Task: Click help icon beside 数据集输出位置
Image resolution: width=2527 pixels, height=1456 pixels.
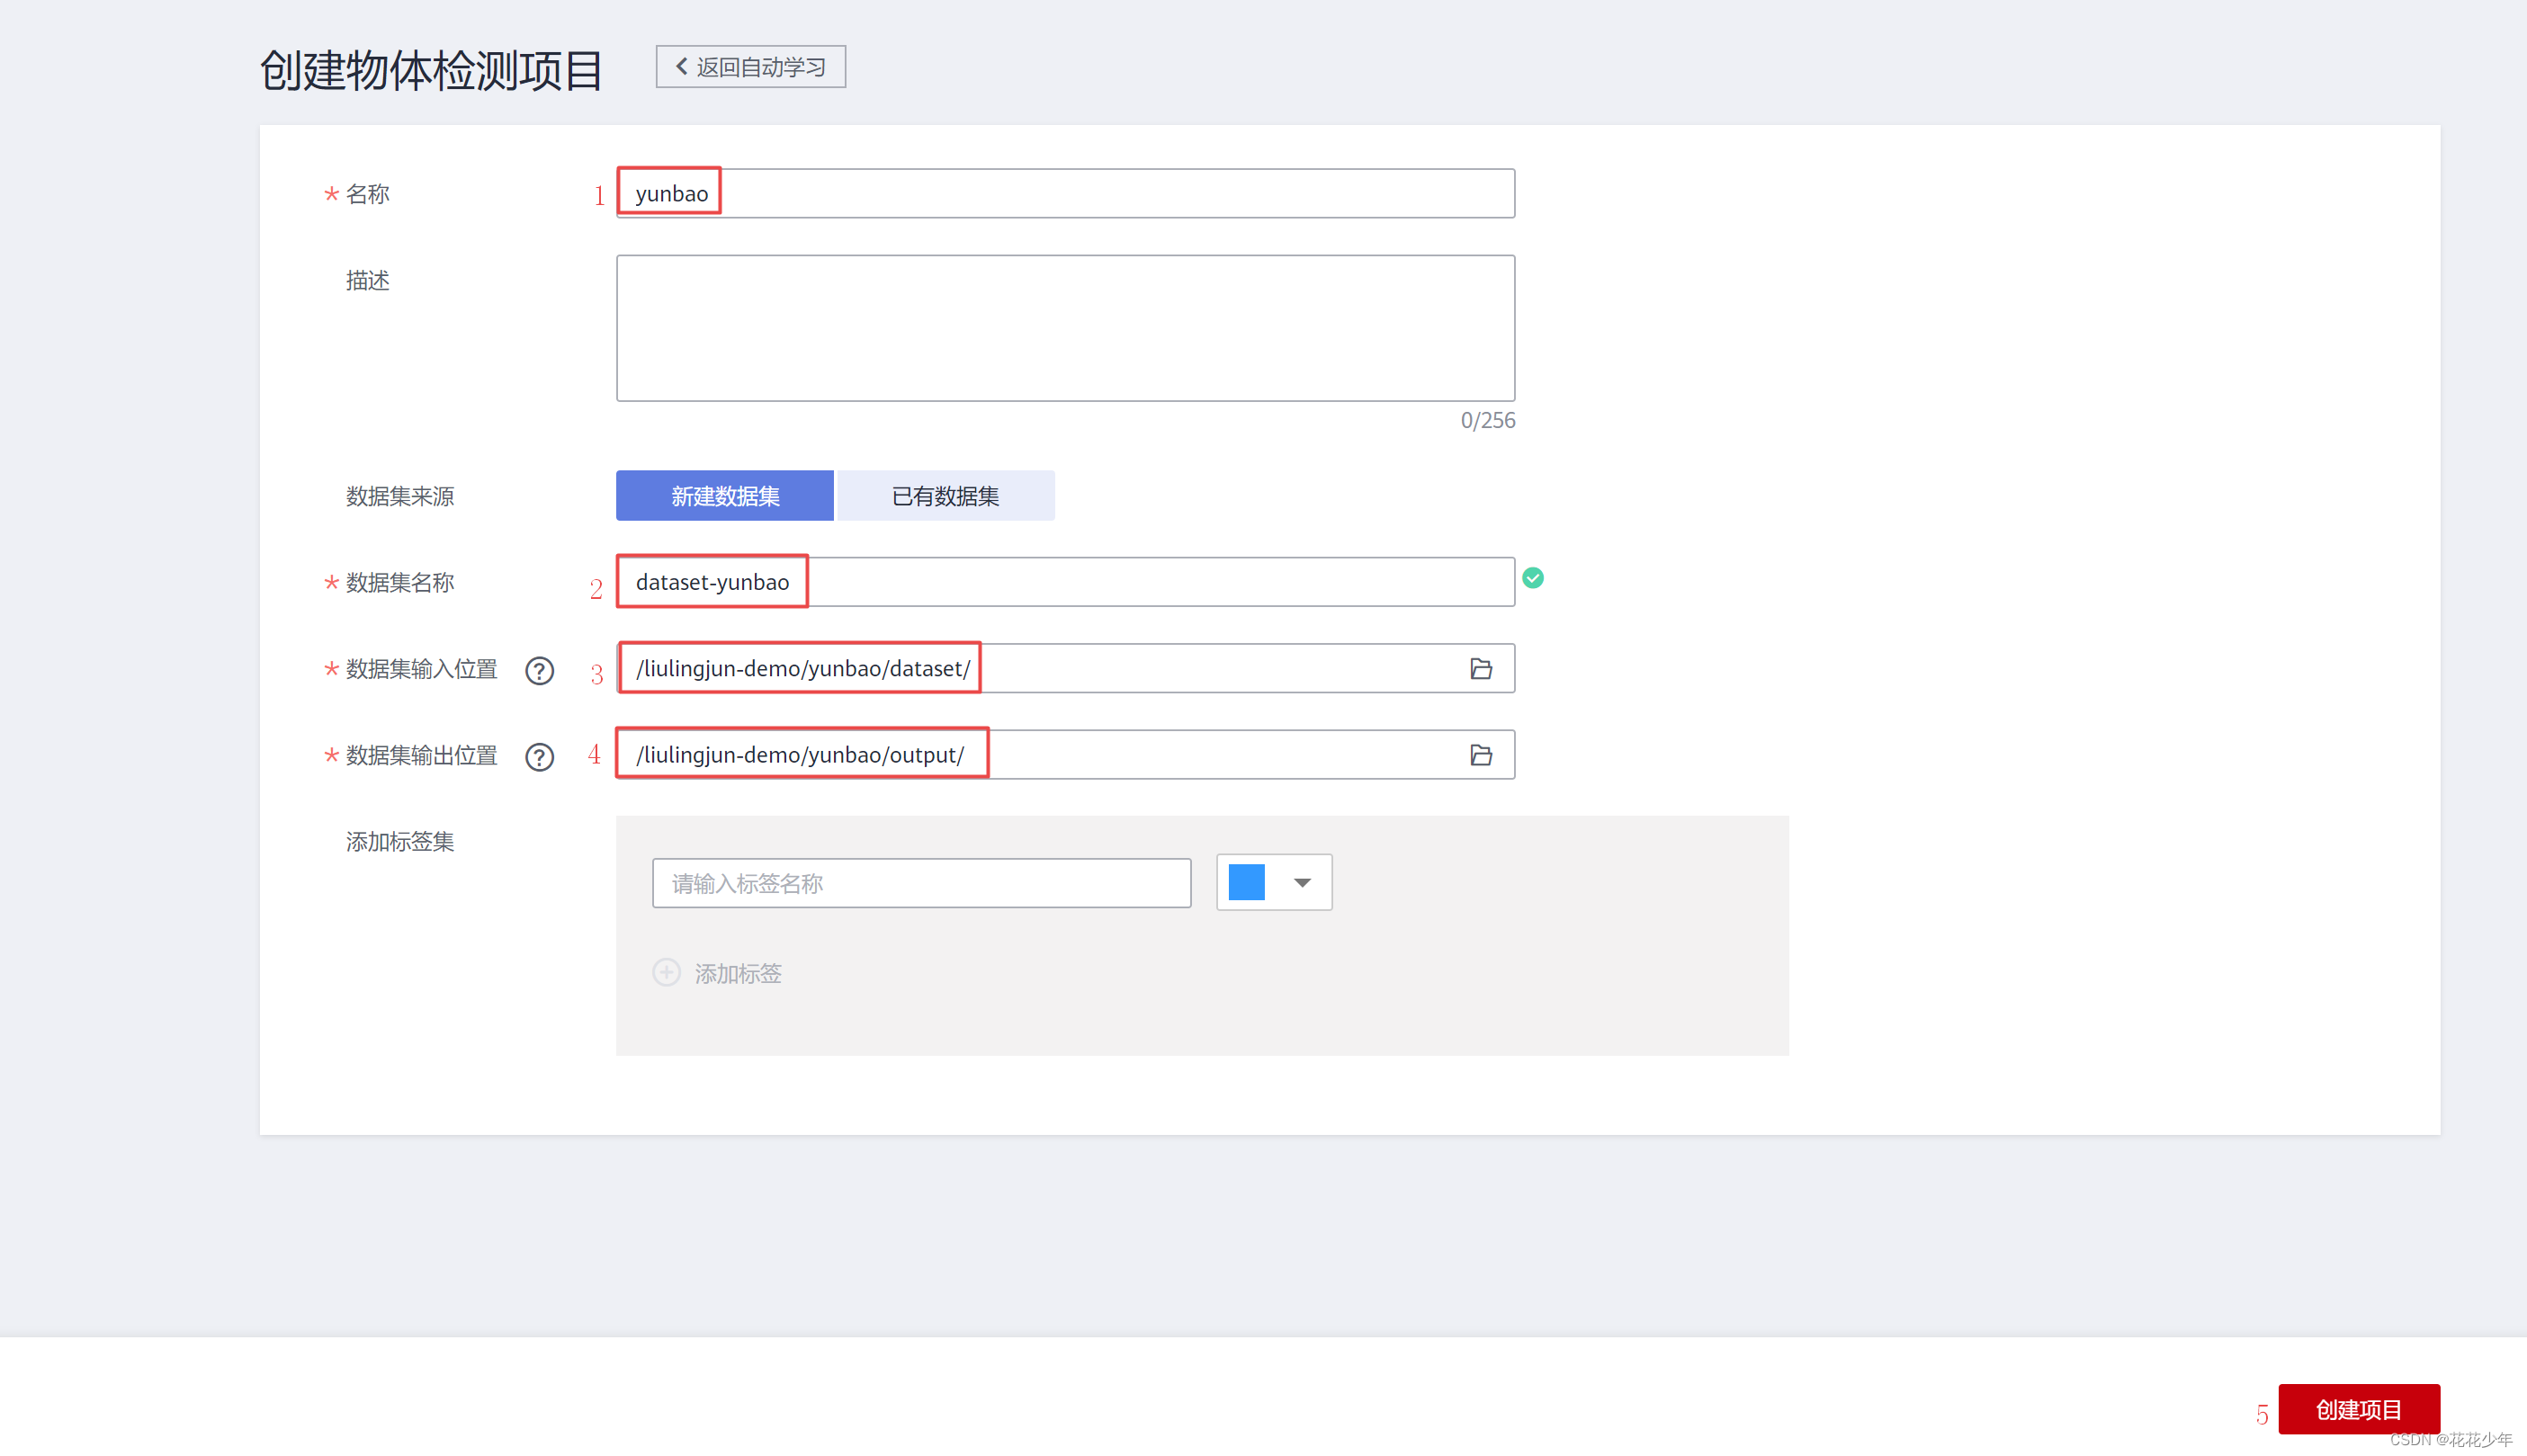Action: [539, 757]
